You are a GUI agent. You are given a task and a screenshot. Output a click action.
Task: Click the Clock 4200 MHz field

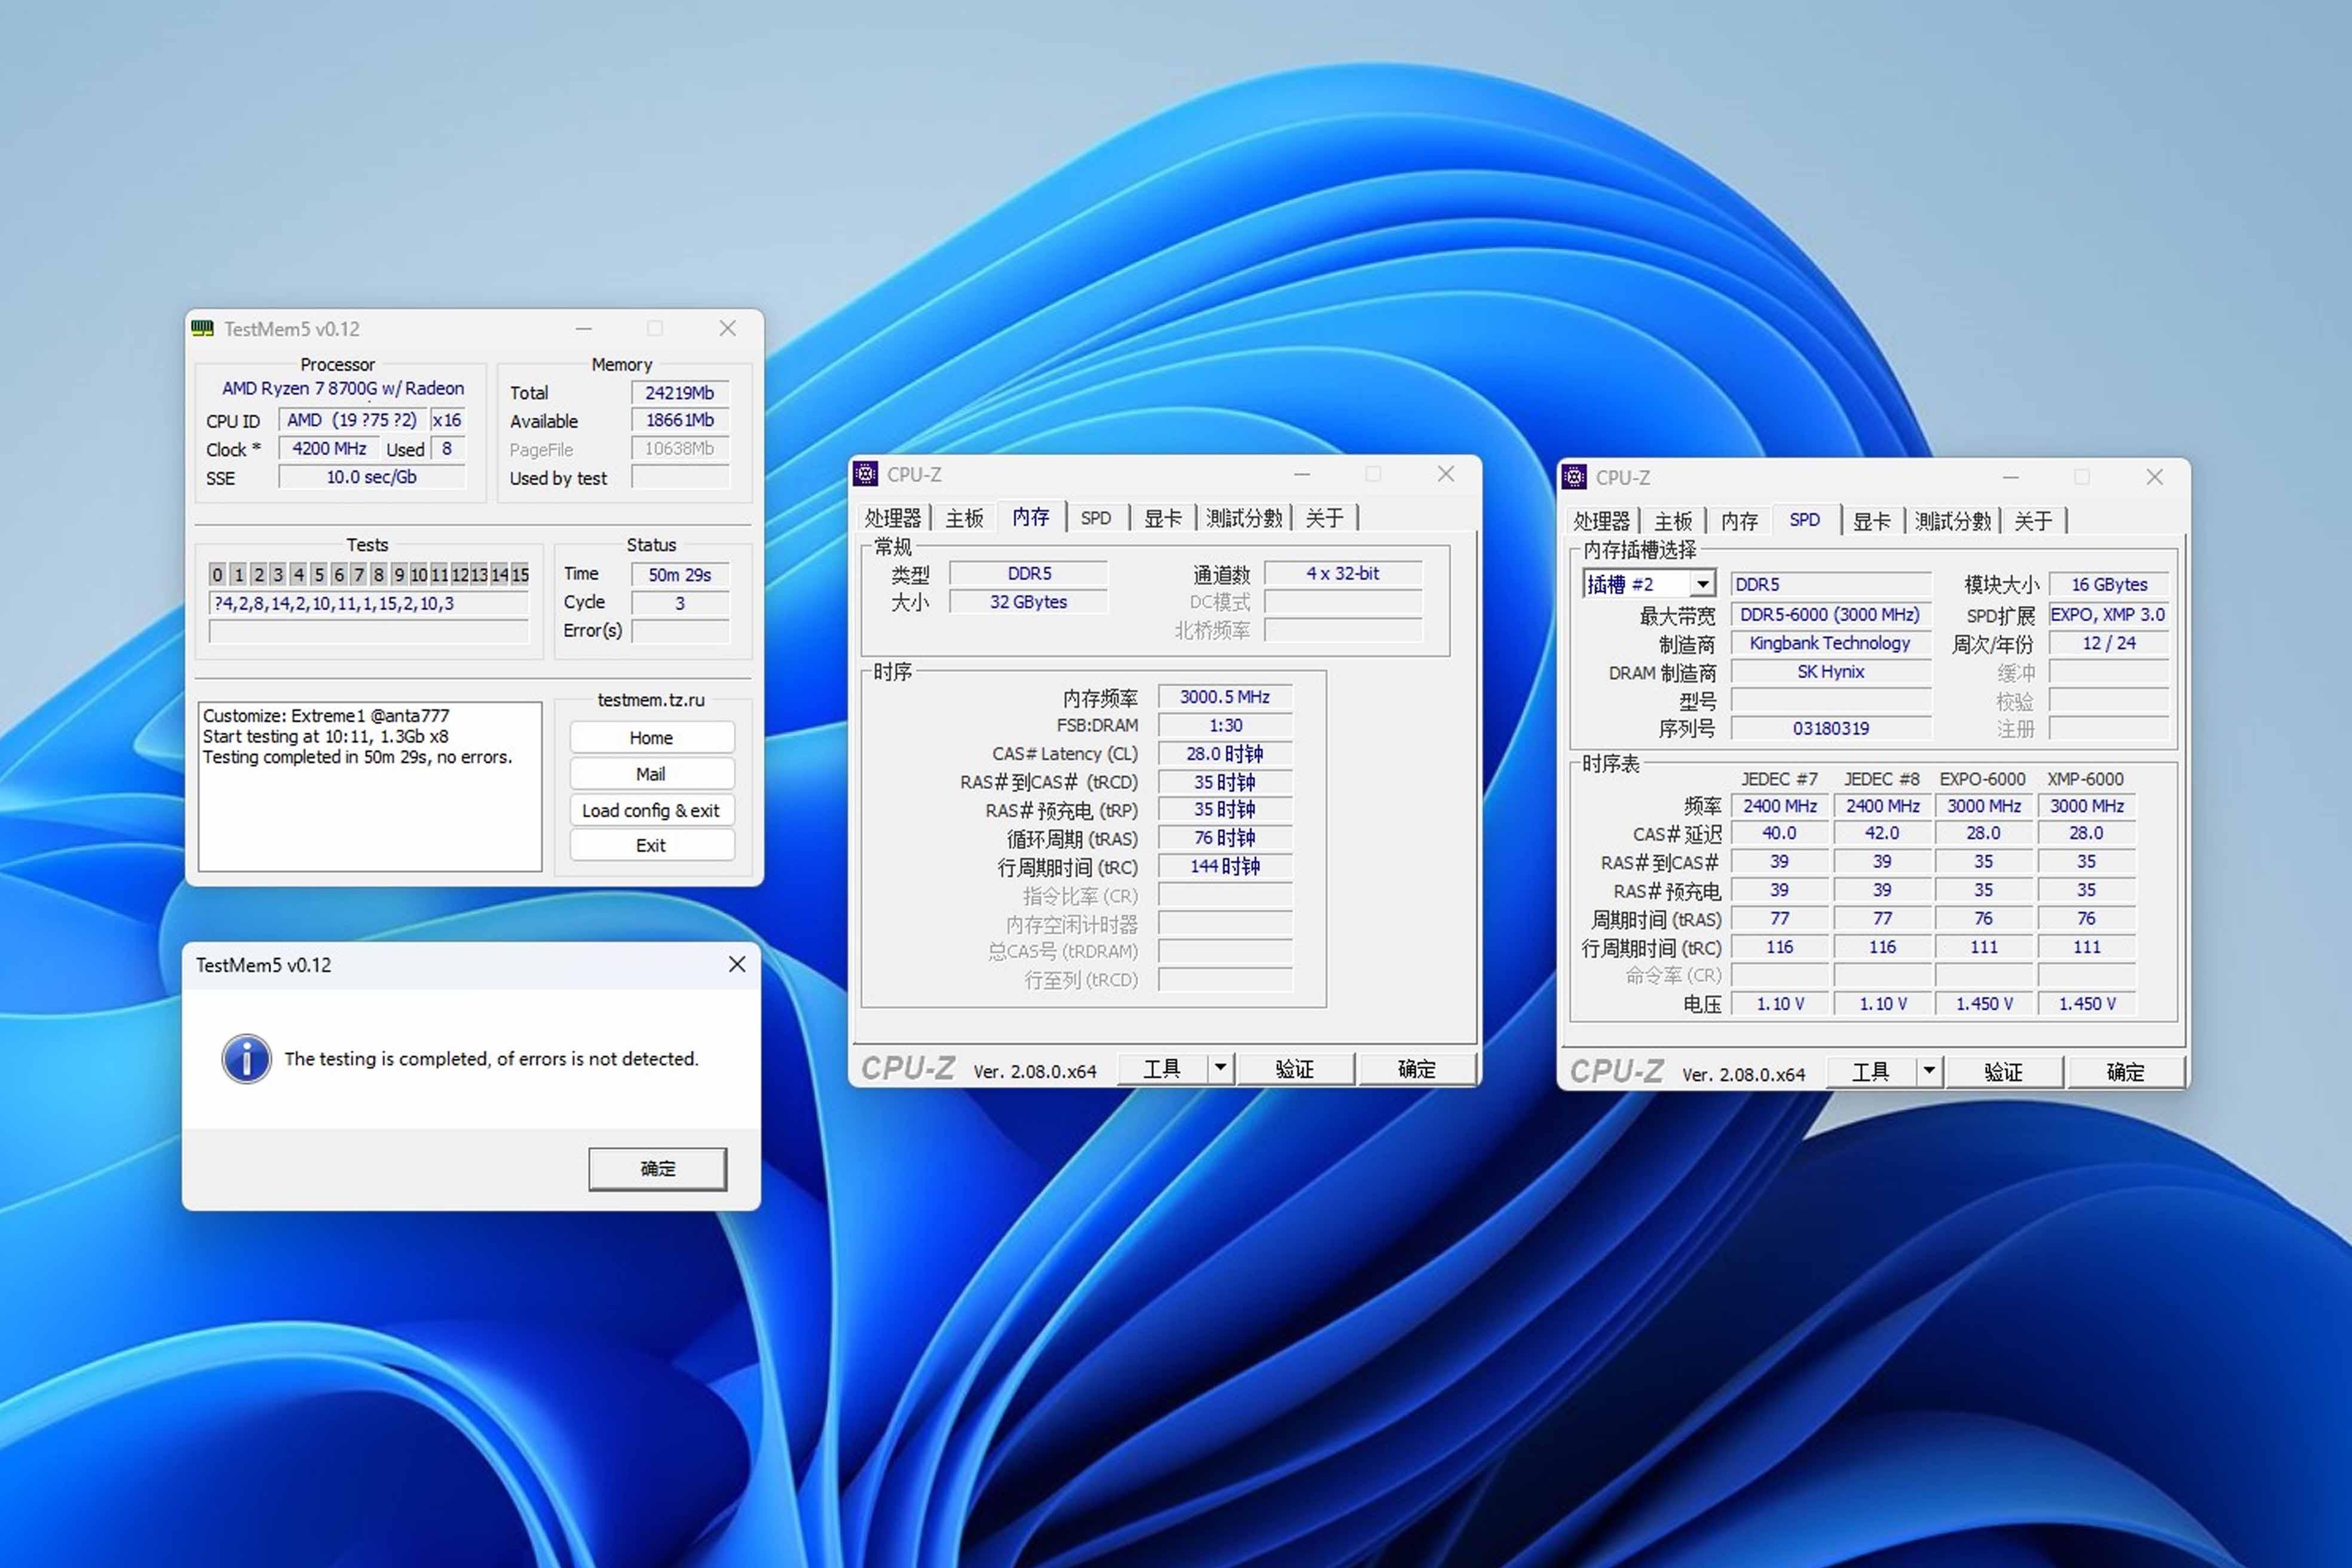[x=329, y=448]
